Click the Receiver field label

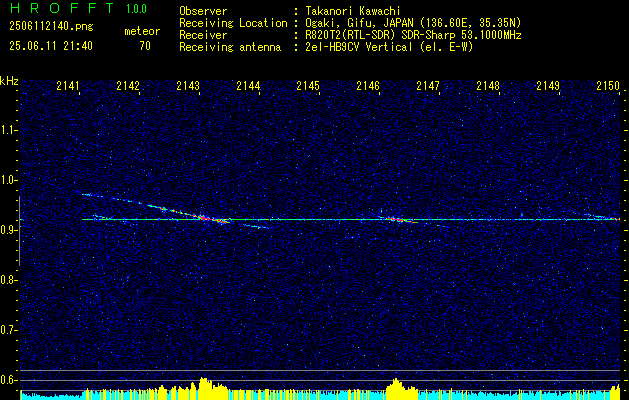tap(203, 35)
